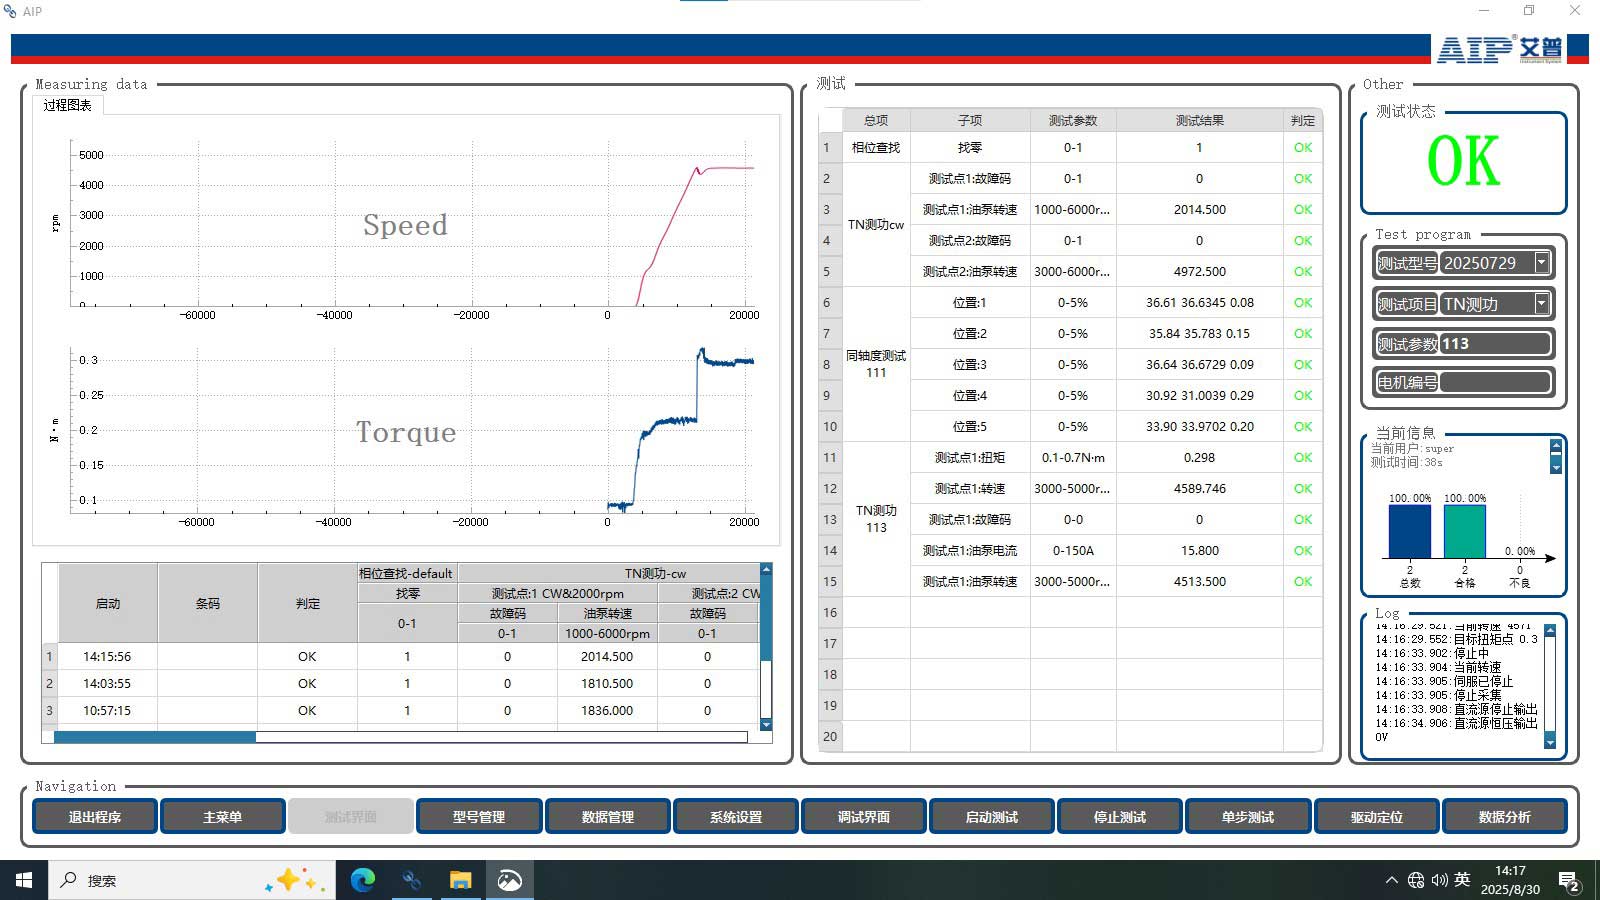Click the 电机编号 input field
Viewport: 1600px width, 900px height.
1495,382
